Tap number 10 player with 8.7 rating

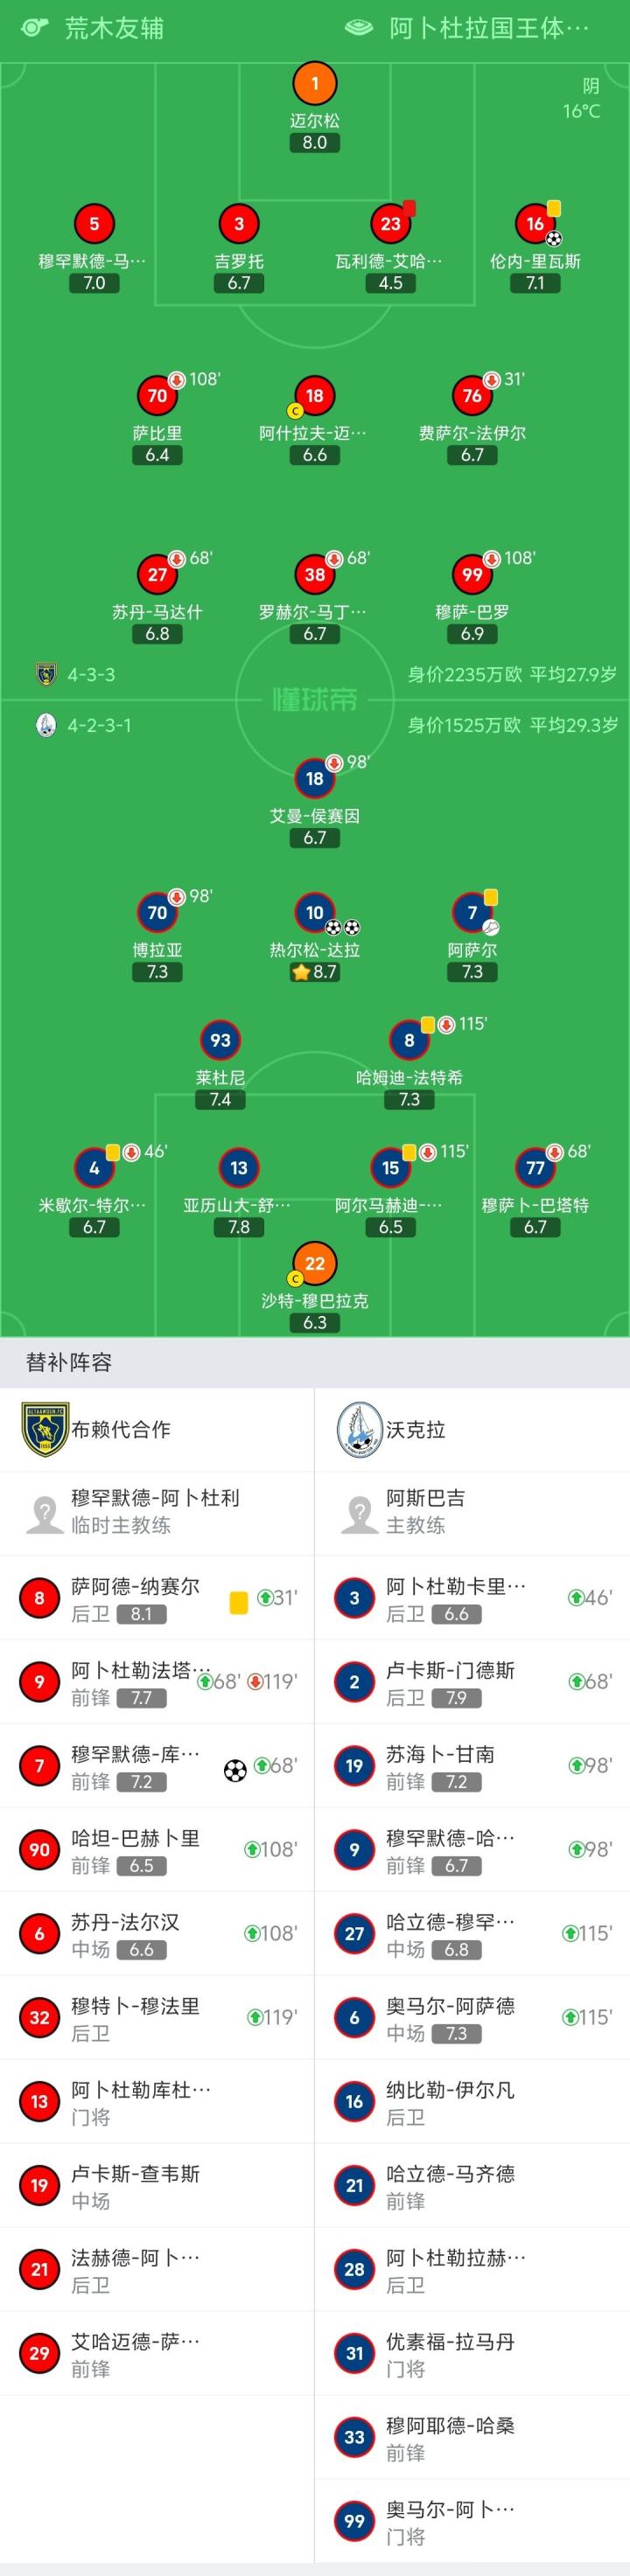[315, 912]
